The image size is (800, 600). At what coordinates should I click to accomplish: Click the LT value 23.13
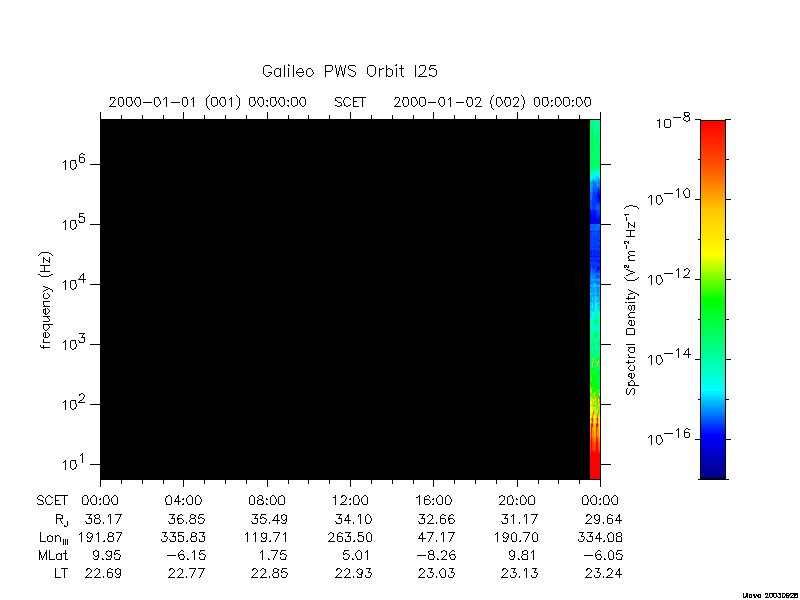(x=519, y=573)
